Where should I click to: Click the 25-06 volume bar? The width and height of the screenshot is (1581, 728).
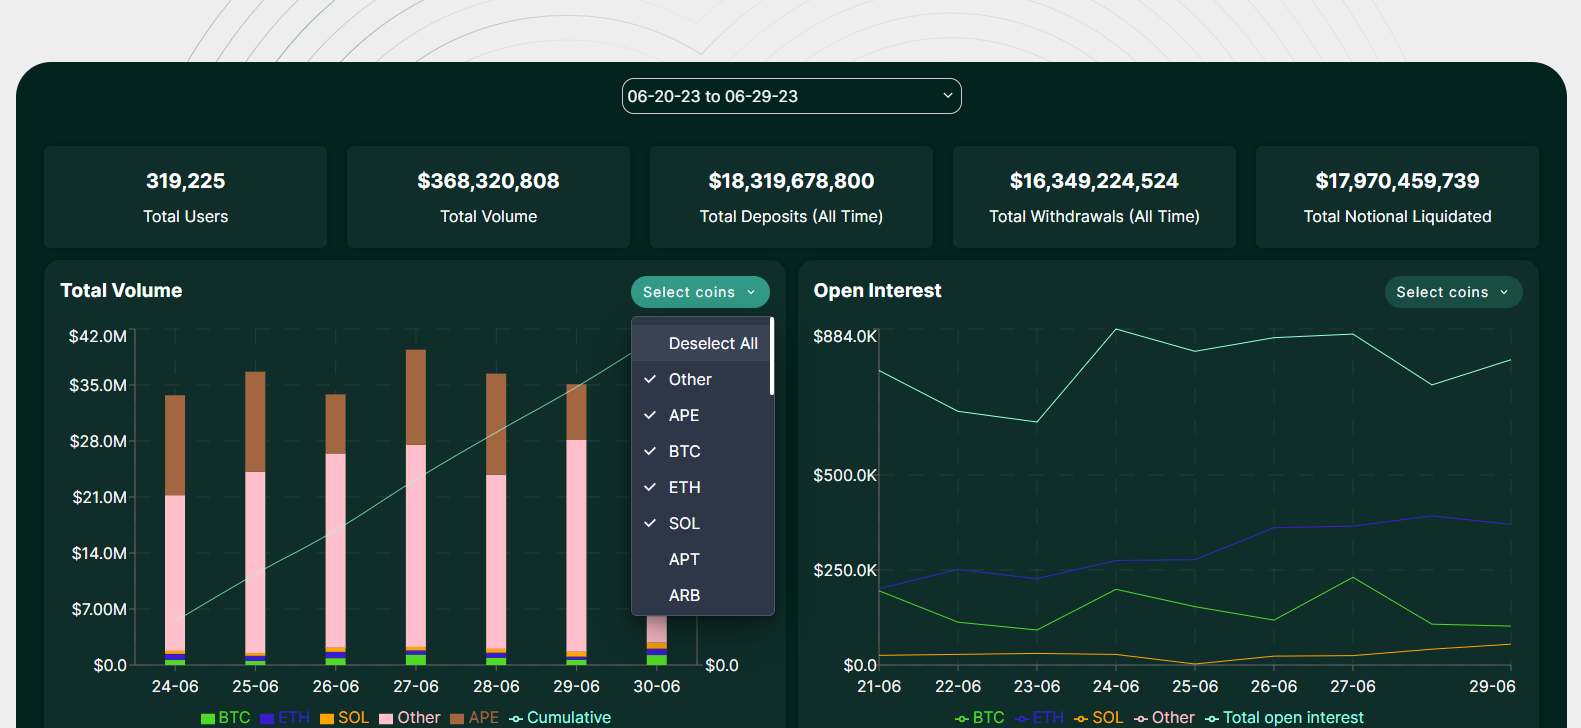click(255, 518)
